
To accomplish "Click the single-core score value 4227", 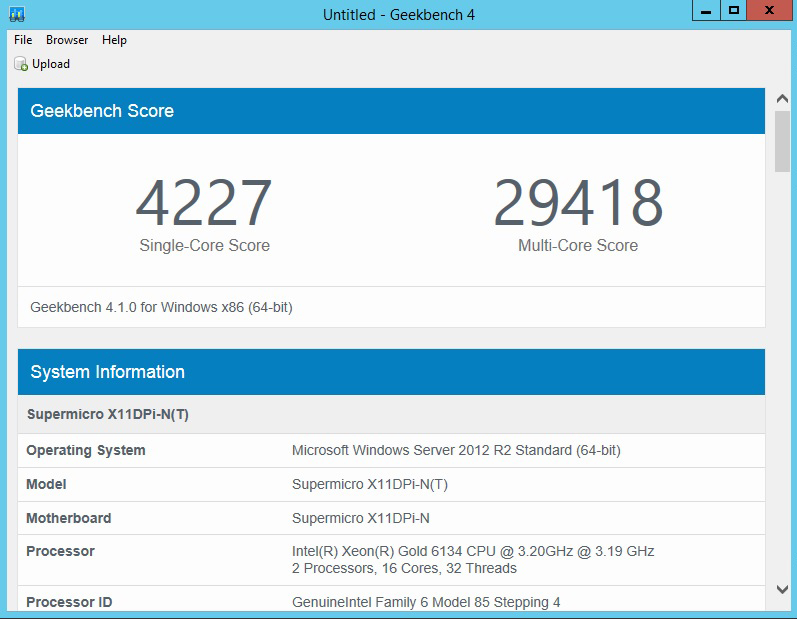I will [204, 203].
